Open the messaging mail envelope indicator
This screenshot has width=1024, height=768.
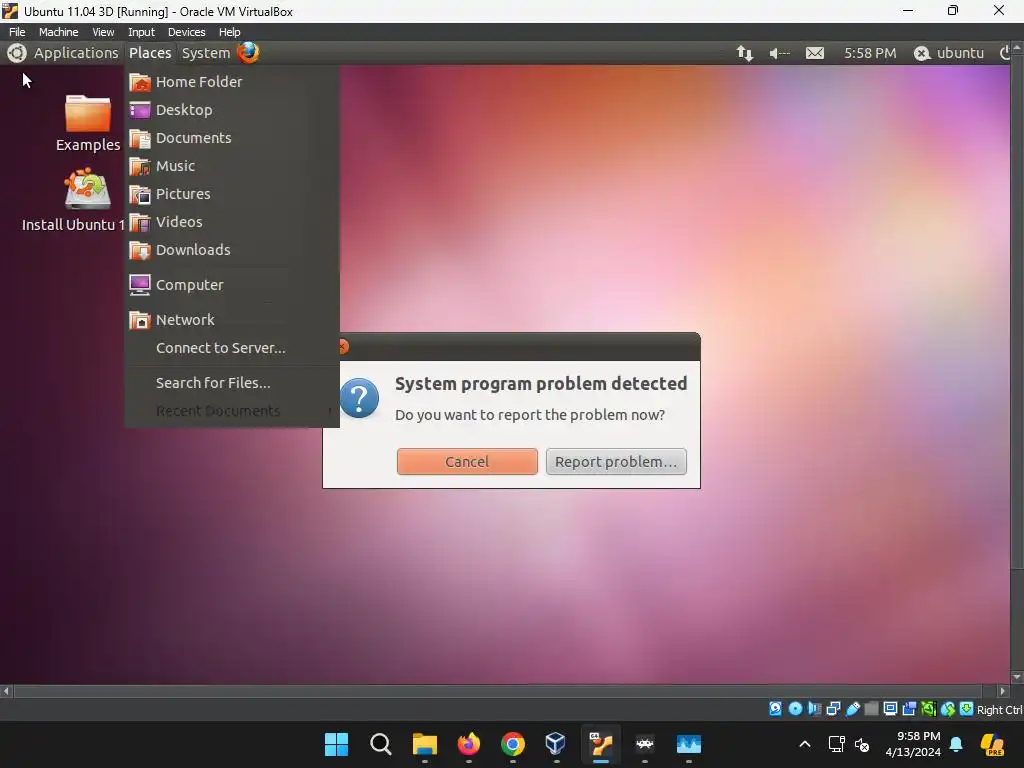click(x=814, y=53)
